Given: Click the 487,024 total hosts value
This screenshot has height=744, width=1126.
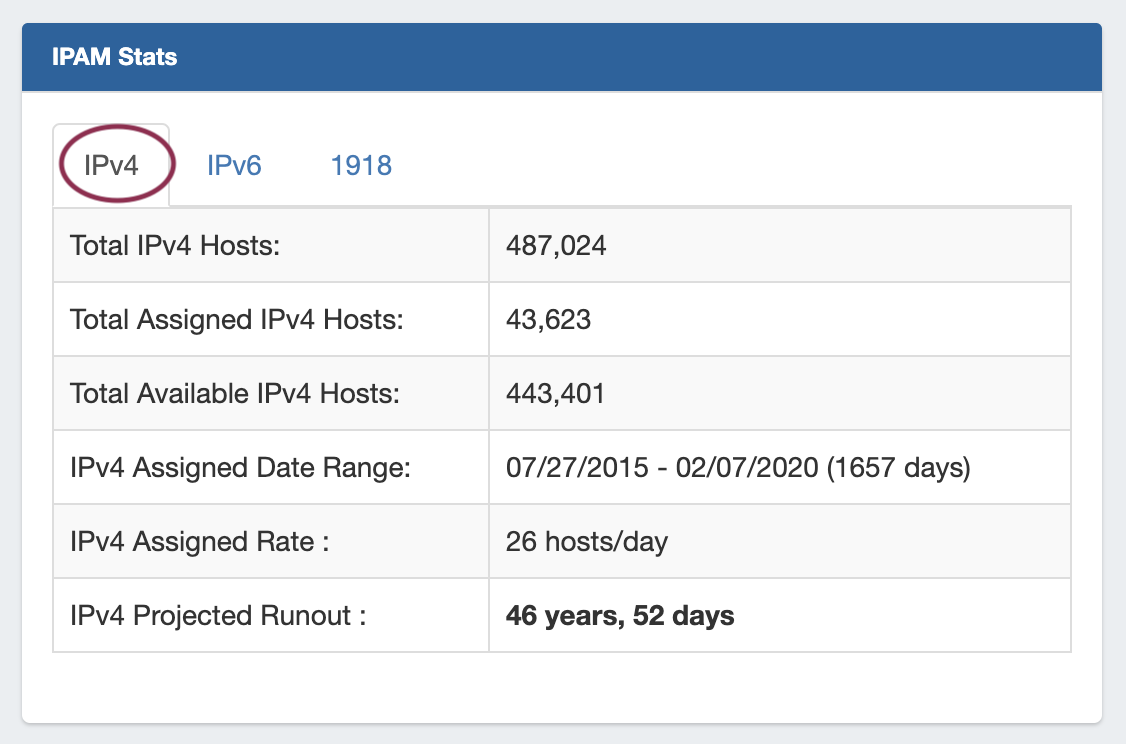Looking at the screenshot, I should point(556,245).
